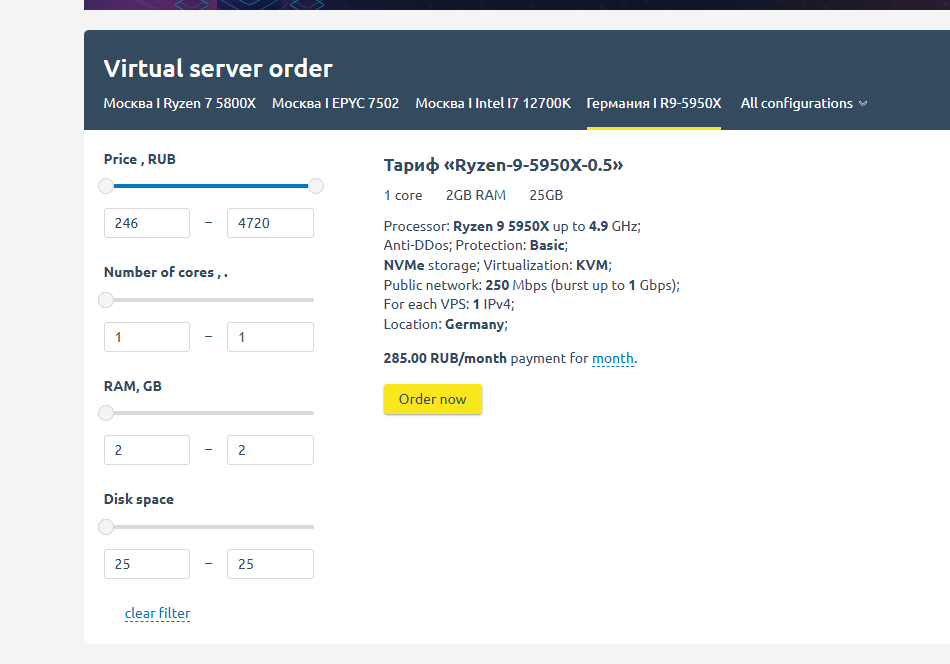Viewport: 950px width, 664px height.
Task: Click the 2GB RAM spec text
Action: tap(476, 195)
